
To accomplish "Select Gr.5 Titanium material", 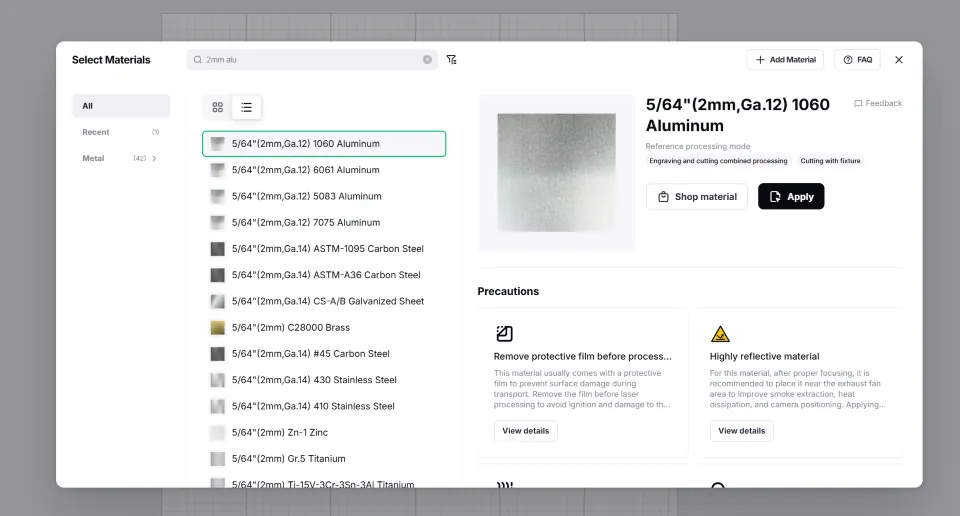I will tap(324, 459).
